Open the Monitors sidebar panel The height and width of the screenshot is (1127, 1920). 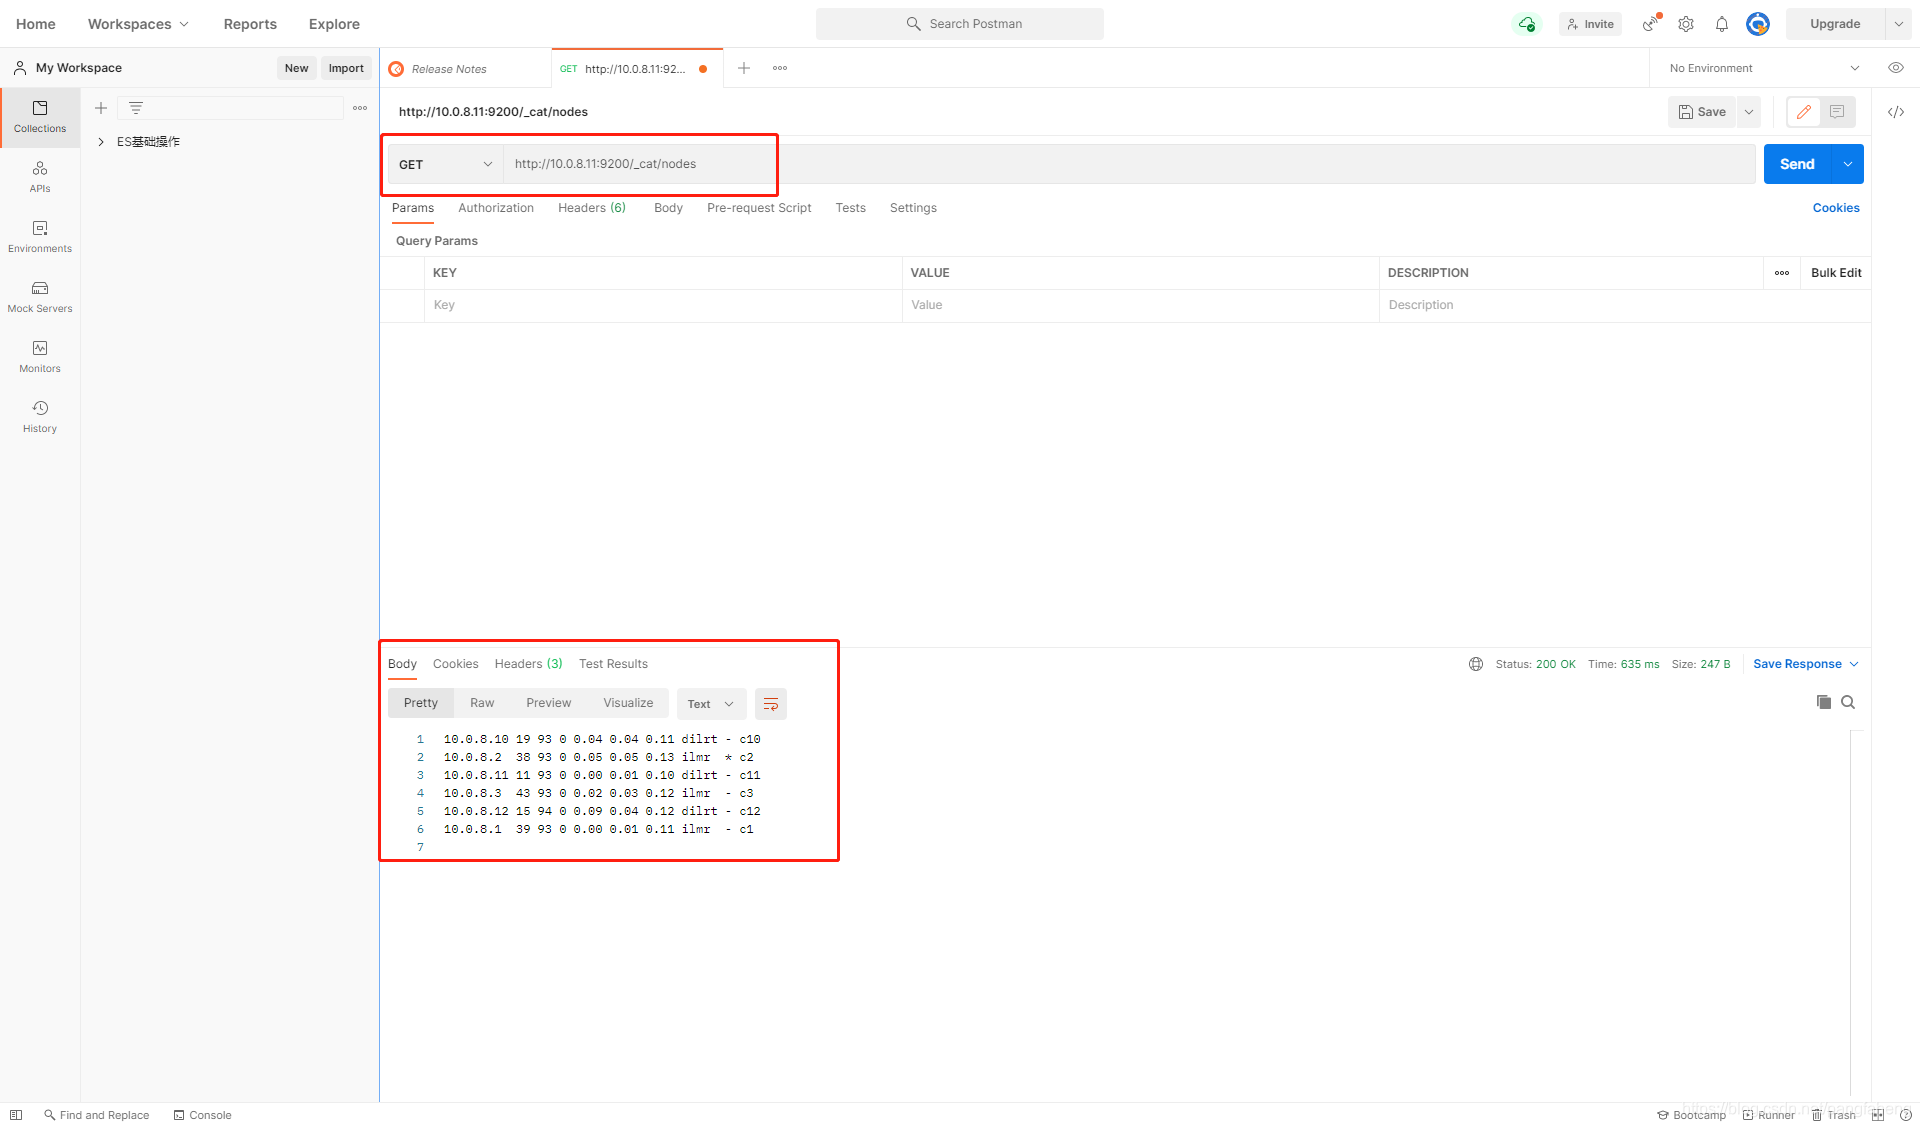coord(40,357)
